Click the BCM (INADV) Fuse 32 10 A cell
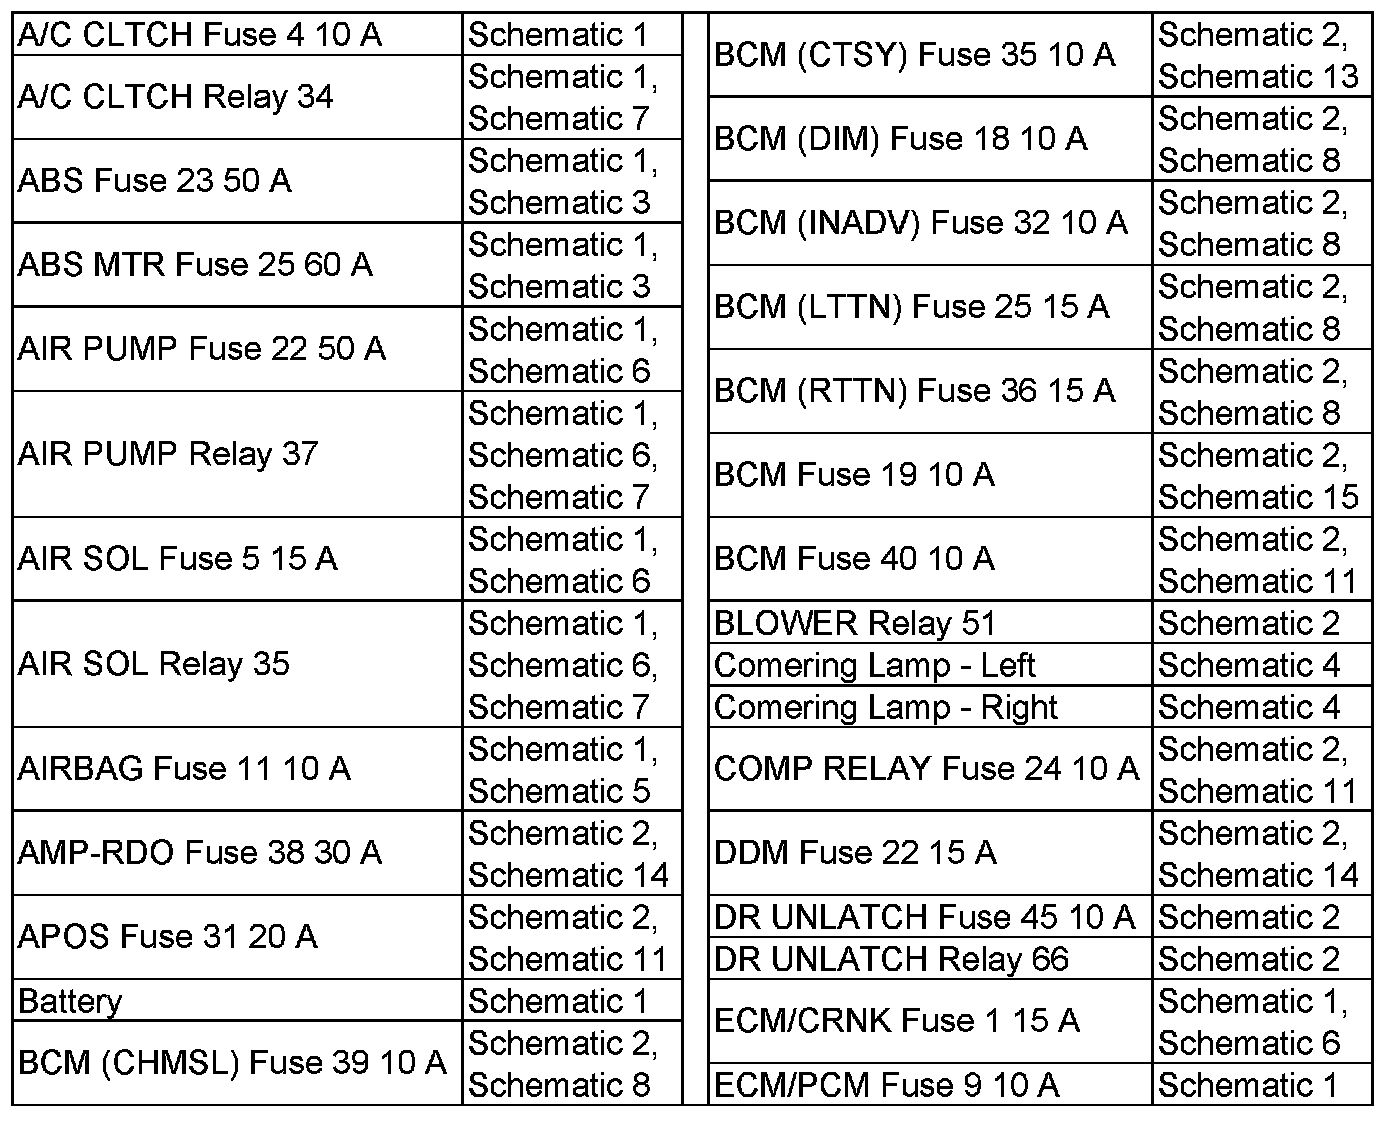This screenshot has height=1136, width=1382. [920, 223]
